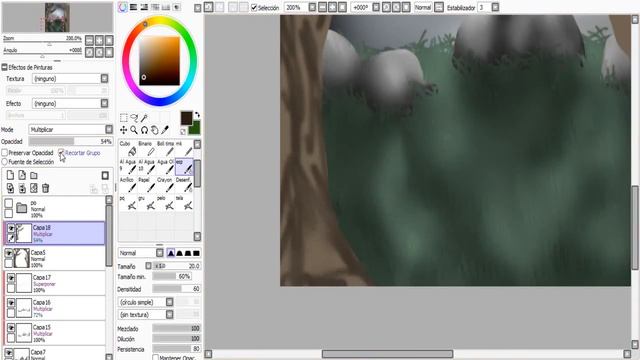640x360 pixels.
Task: Create a new layer folder
Action: click(34, 176)
